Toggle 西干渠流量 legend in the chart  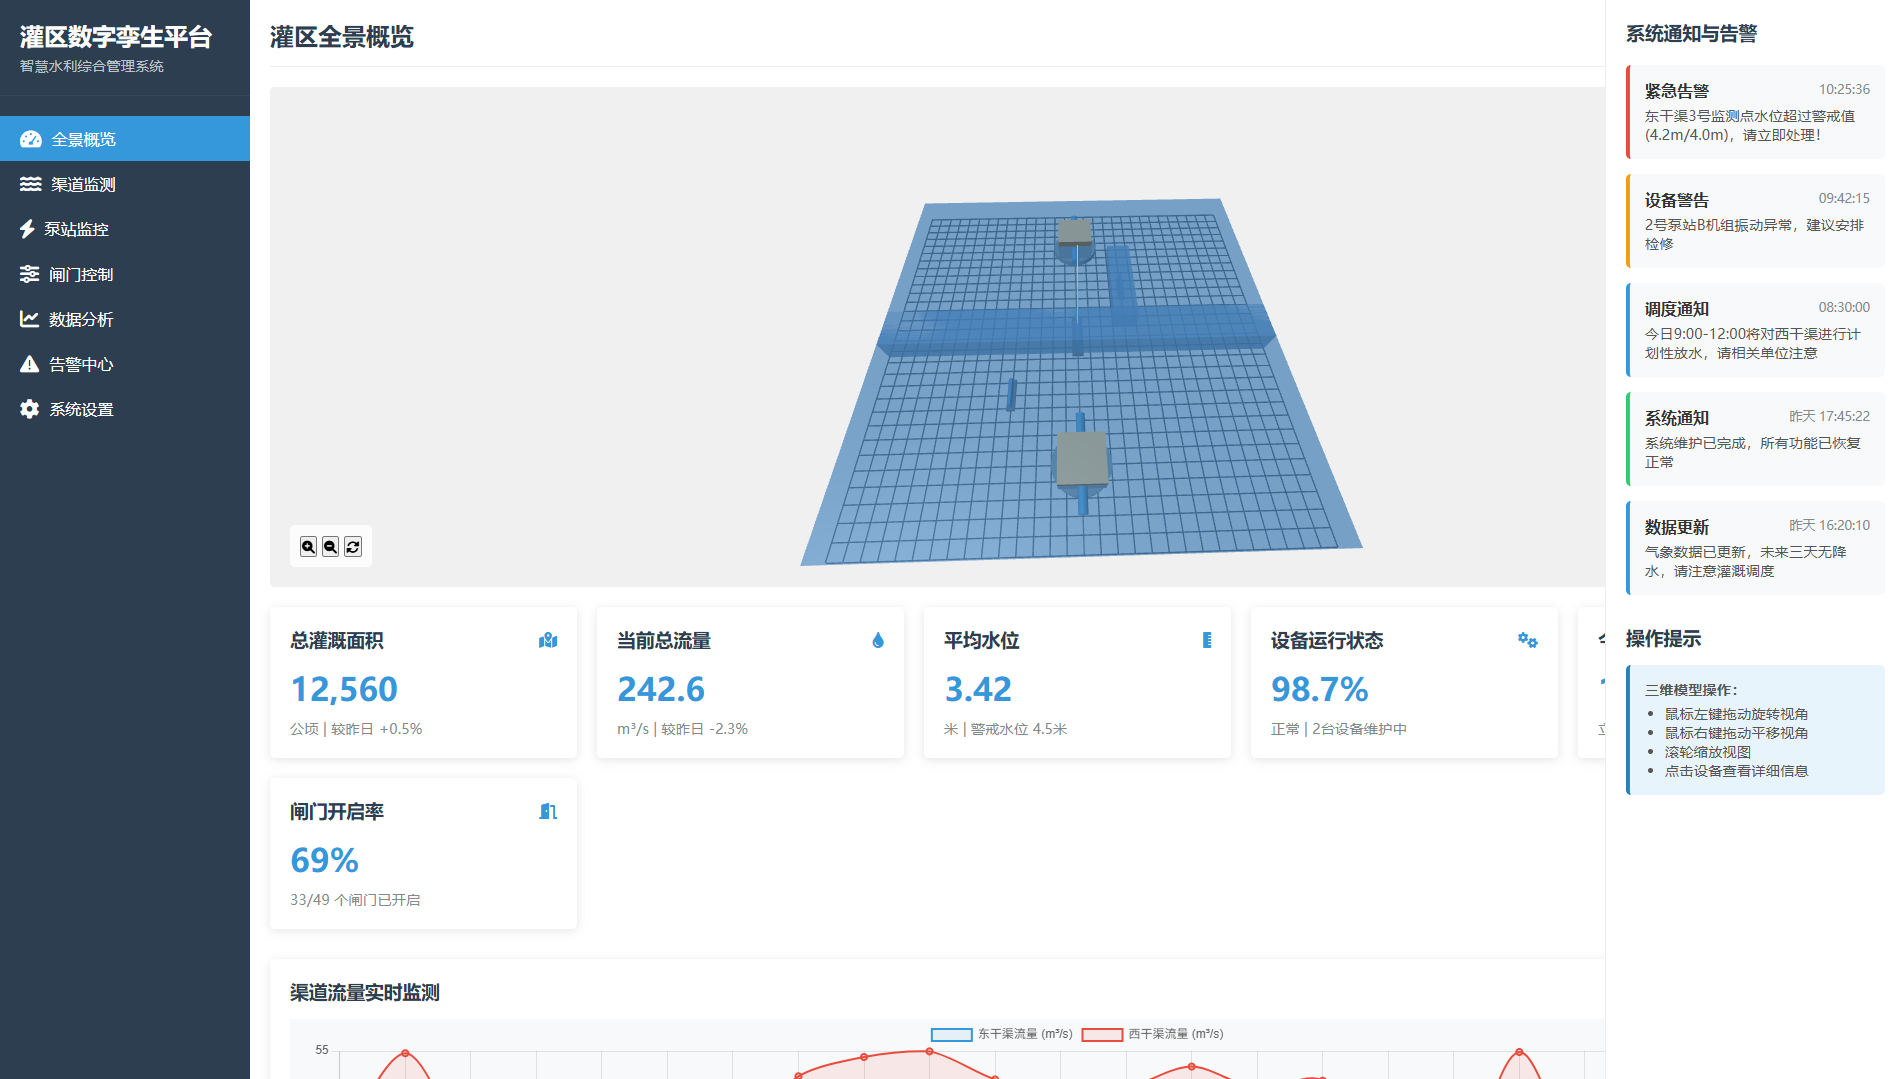click(x=1153, y=1034)
